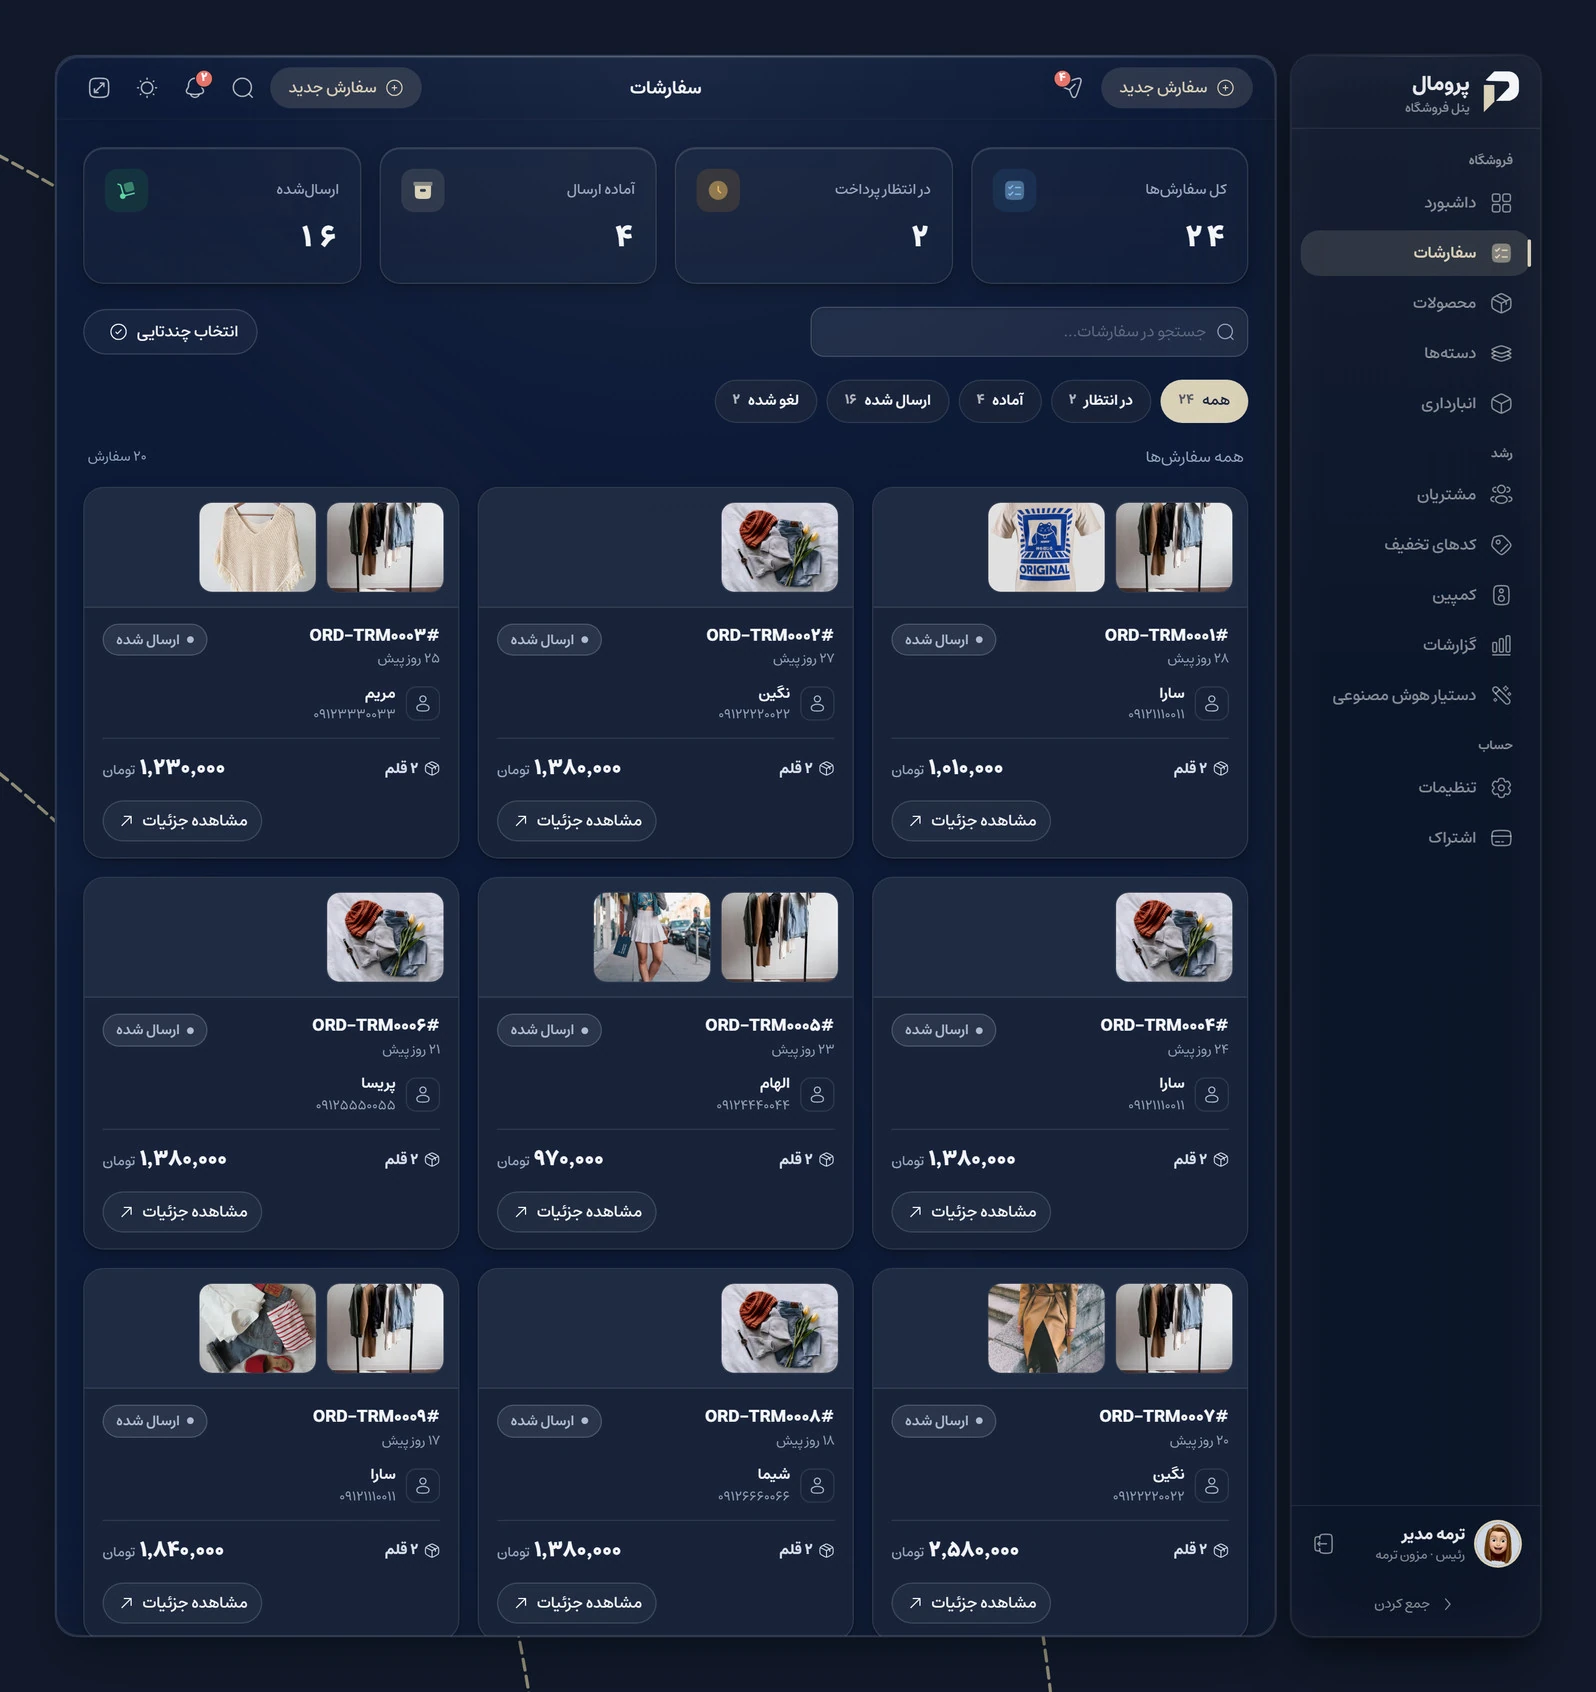Click the knit top thumbnail in ORD-TRM0003

point(257,547)
